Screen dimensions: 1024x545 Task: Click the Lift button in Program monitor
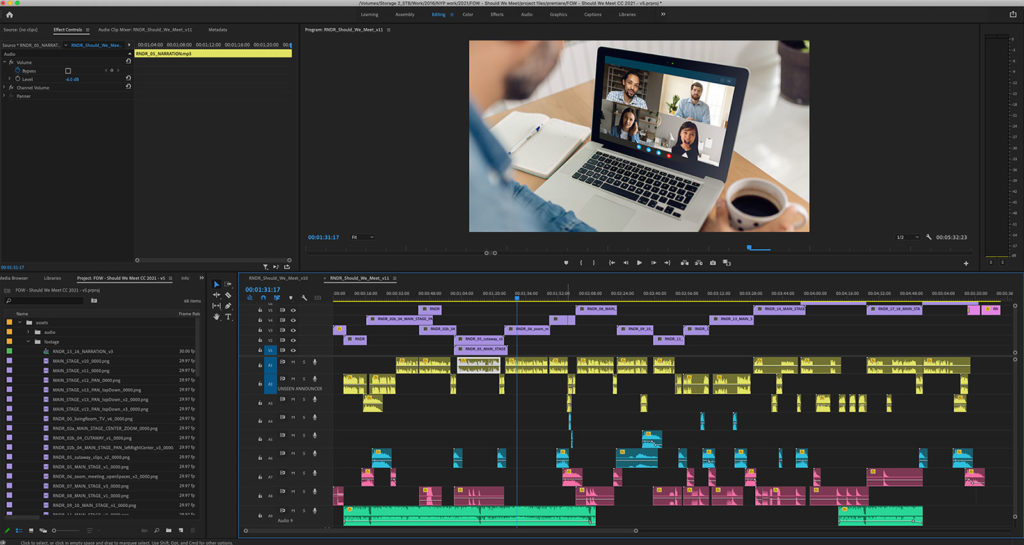(x=684, y=262)
